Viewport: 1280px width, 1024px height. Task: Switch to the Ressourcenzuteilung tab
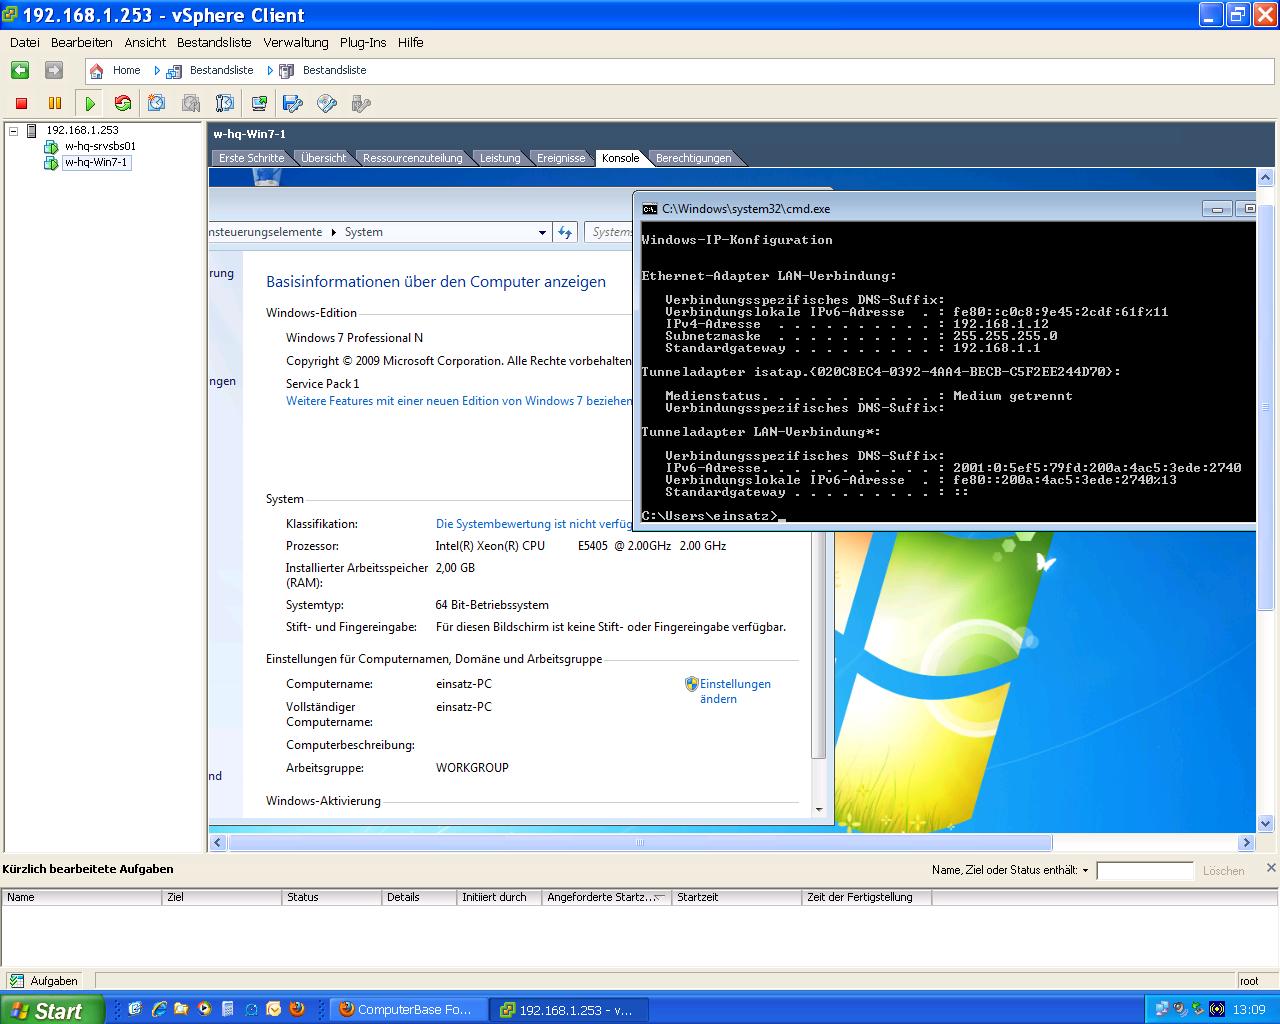click(x=413, y=158)
